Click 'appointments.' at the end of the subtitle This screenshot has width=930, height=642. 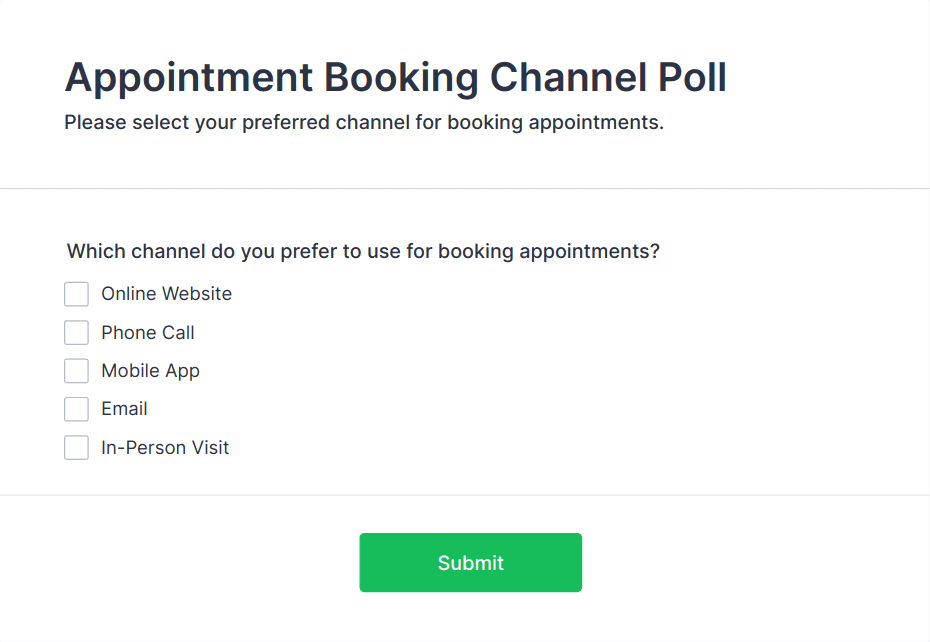coord(607,124)
